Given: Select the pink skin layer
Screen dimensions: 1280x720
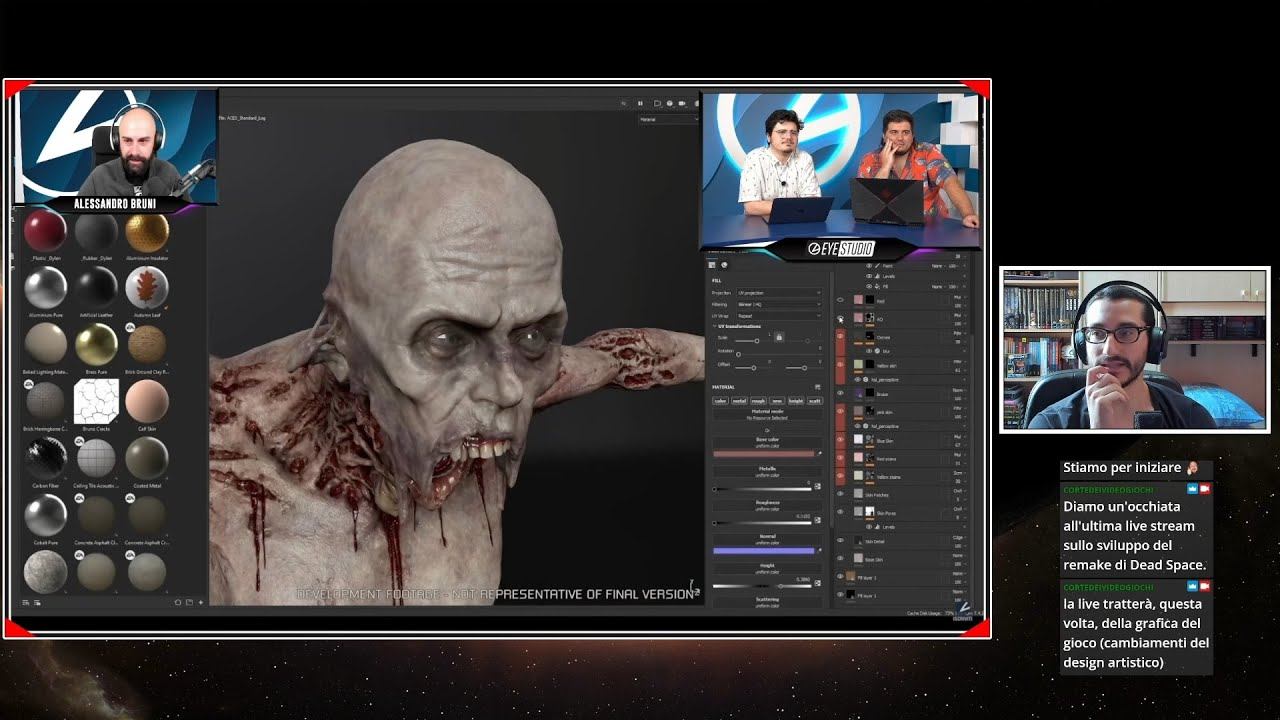Looking at the screenshot, I should coord(905,411).
